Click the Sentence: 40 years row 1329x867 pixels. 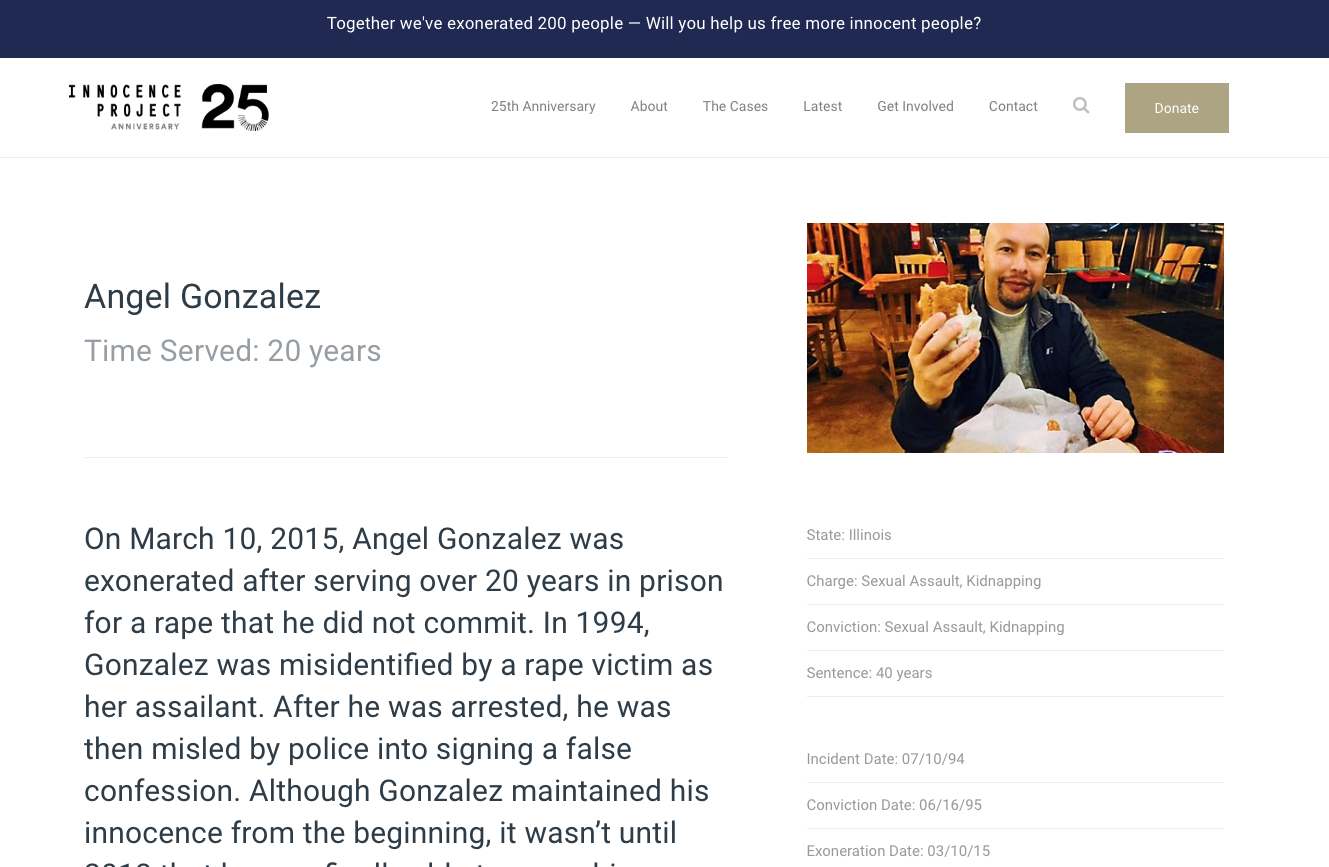coord(1015,673)
